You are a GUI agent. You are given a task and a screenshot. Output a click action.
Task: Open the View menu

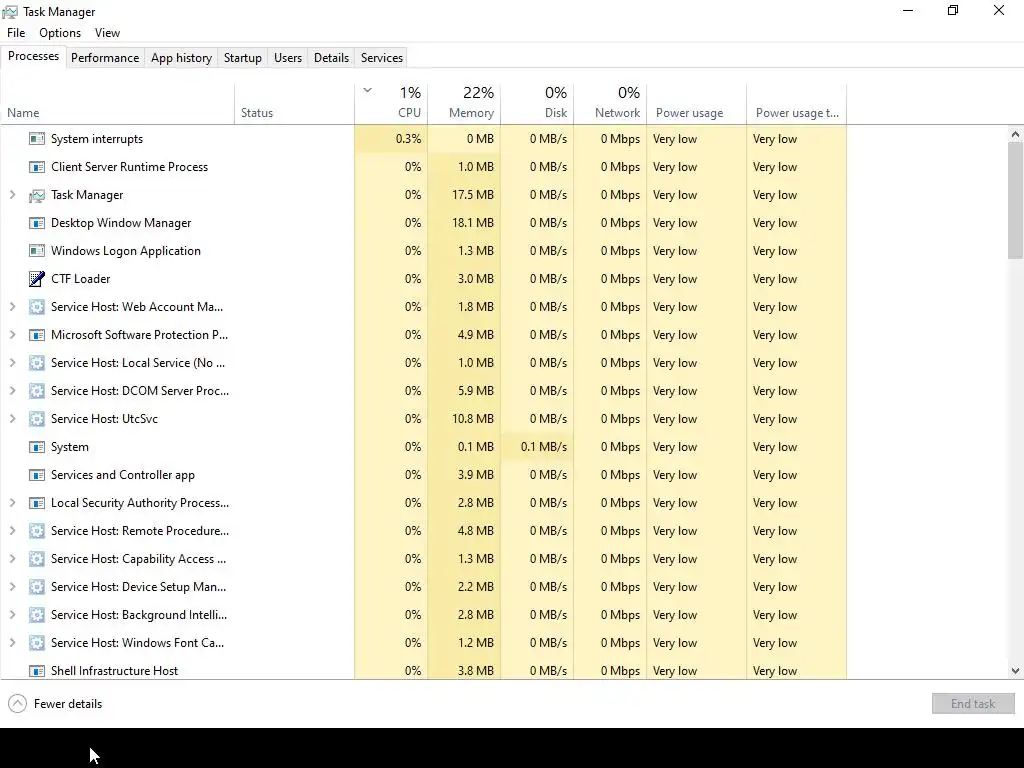(x=107, y=33)
